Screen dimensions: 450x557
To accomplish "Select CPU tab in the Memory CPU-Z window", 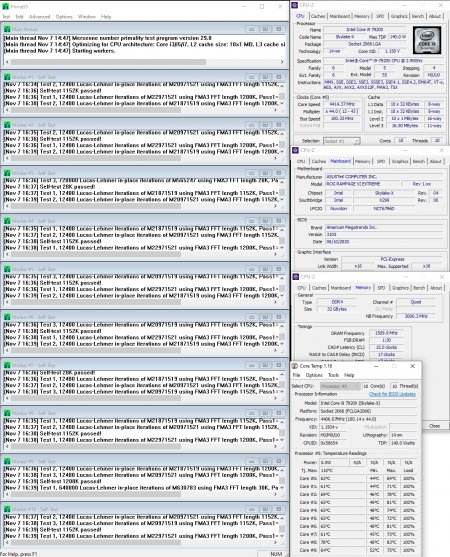I will [302, 288].
